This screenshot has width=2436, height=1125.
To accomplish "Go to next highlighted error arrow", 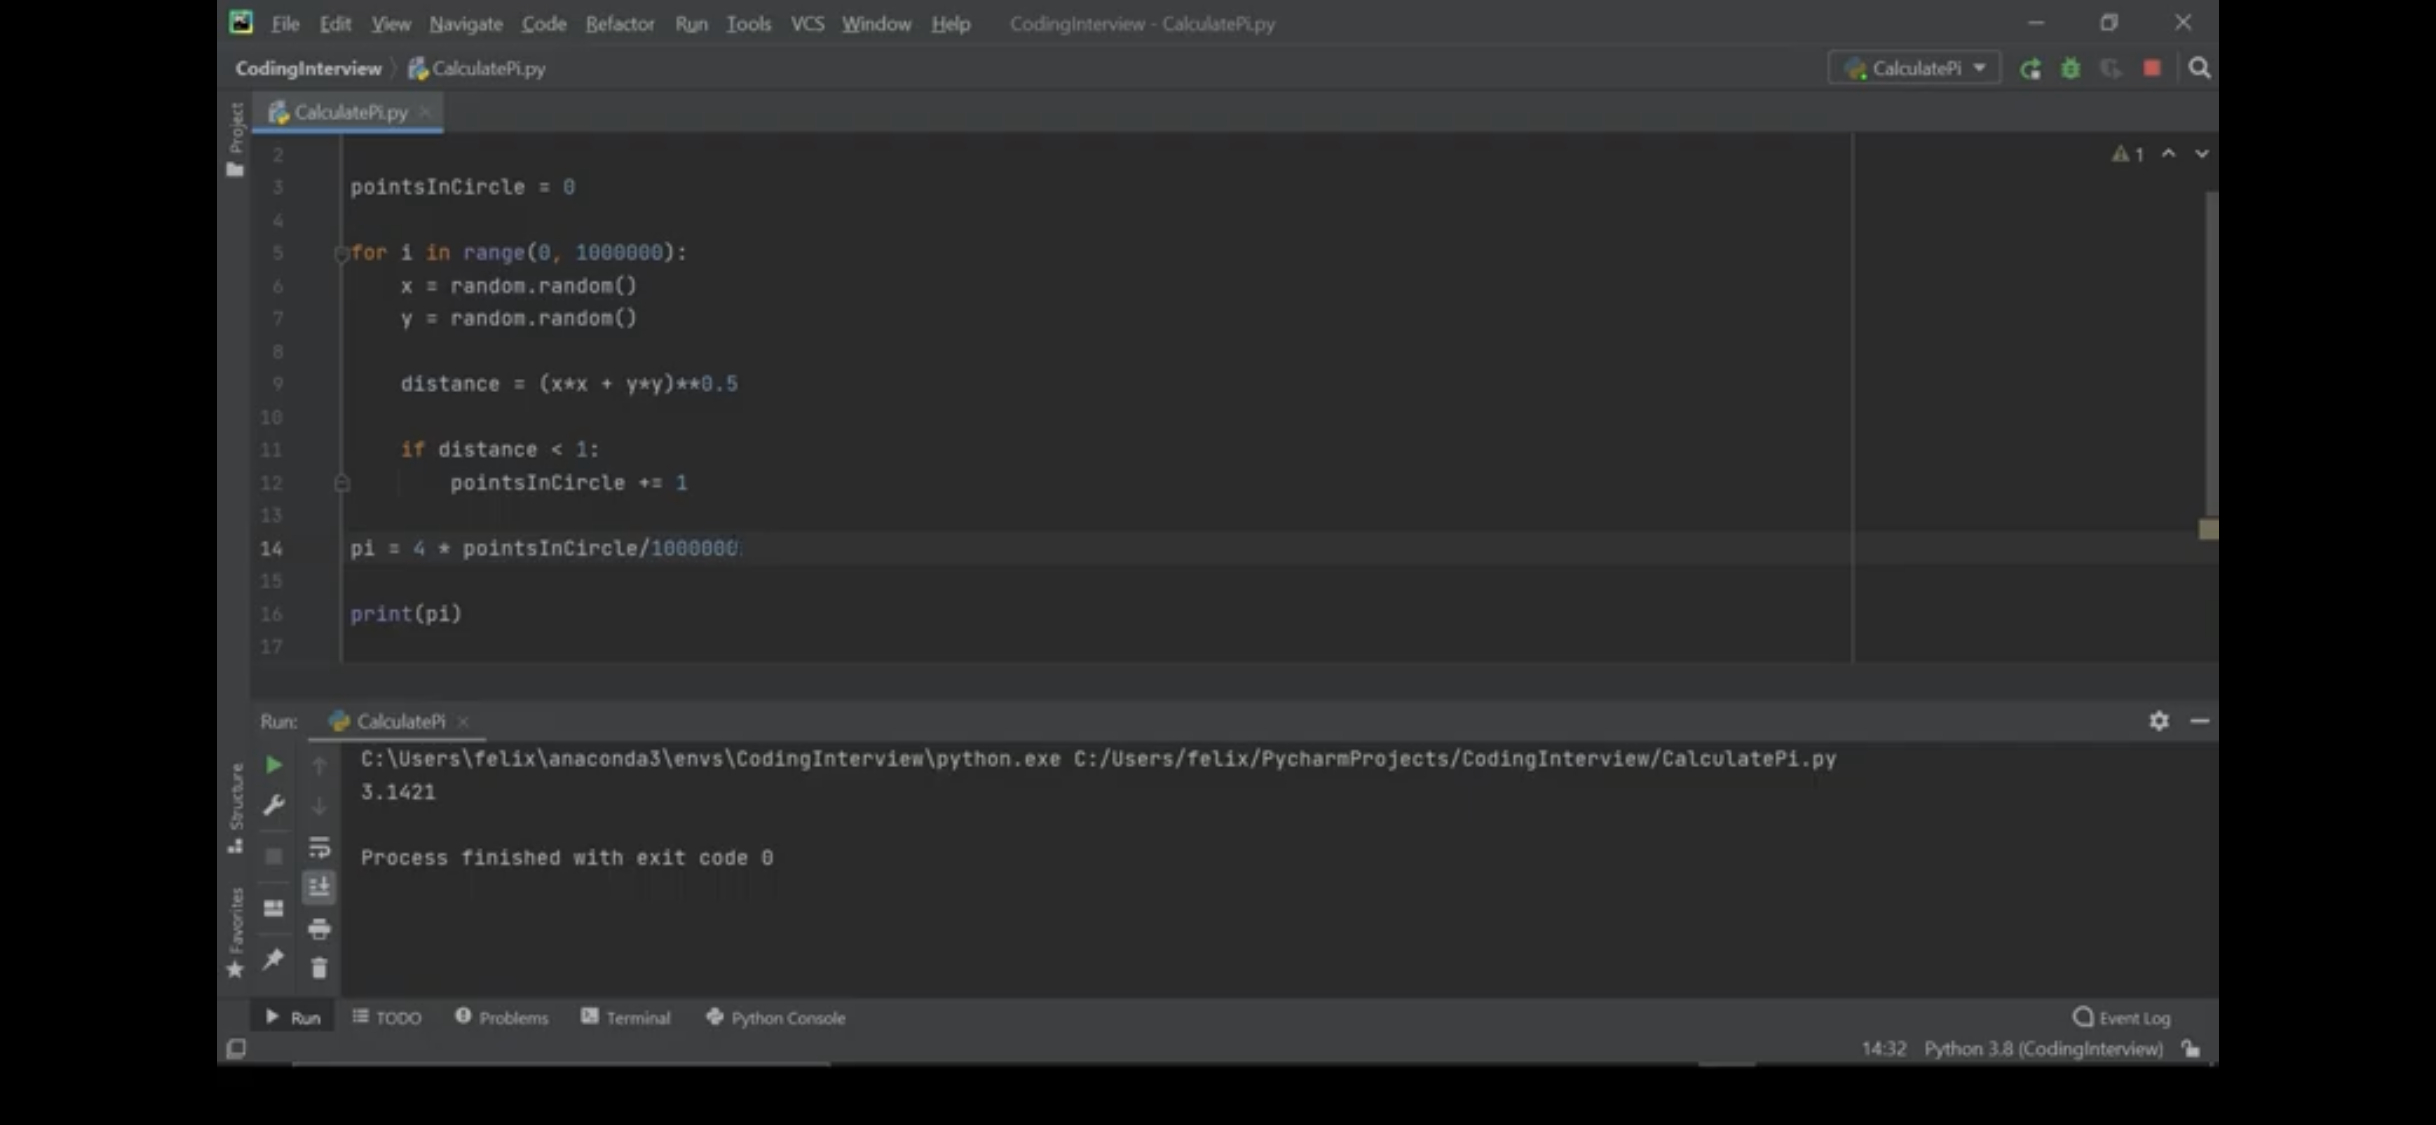I will [2201, 154].
